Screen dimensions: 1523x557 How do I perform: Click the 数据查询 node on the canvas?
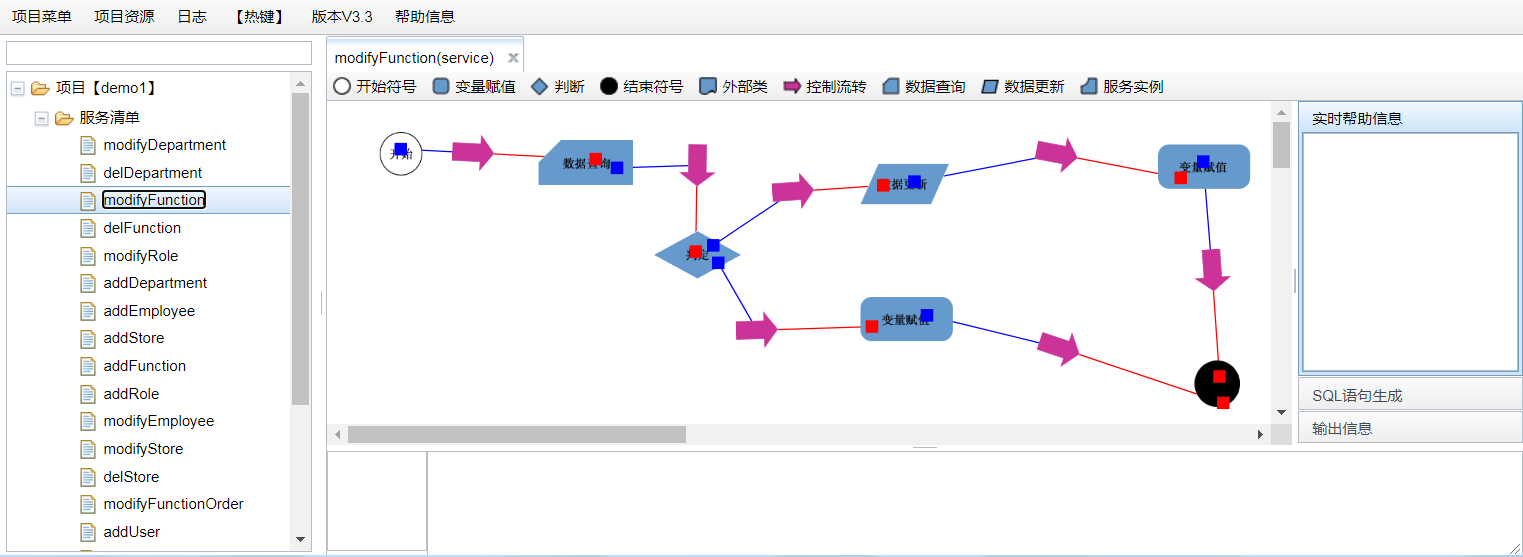pos(586,162)
